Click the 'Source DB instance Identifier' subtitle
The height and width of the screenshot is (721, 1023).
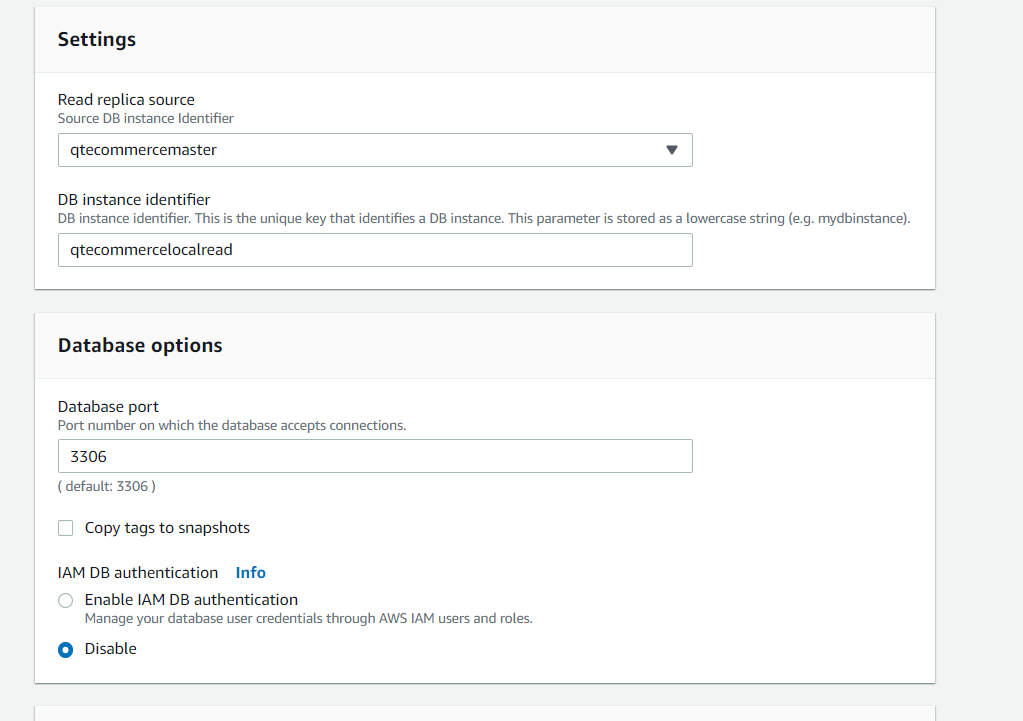pyautogui.click(x=145, y=118)
